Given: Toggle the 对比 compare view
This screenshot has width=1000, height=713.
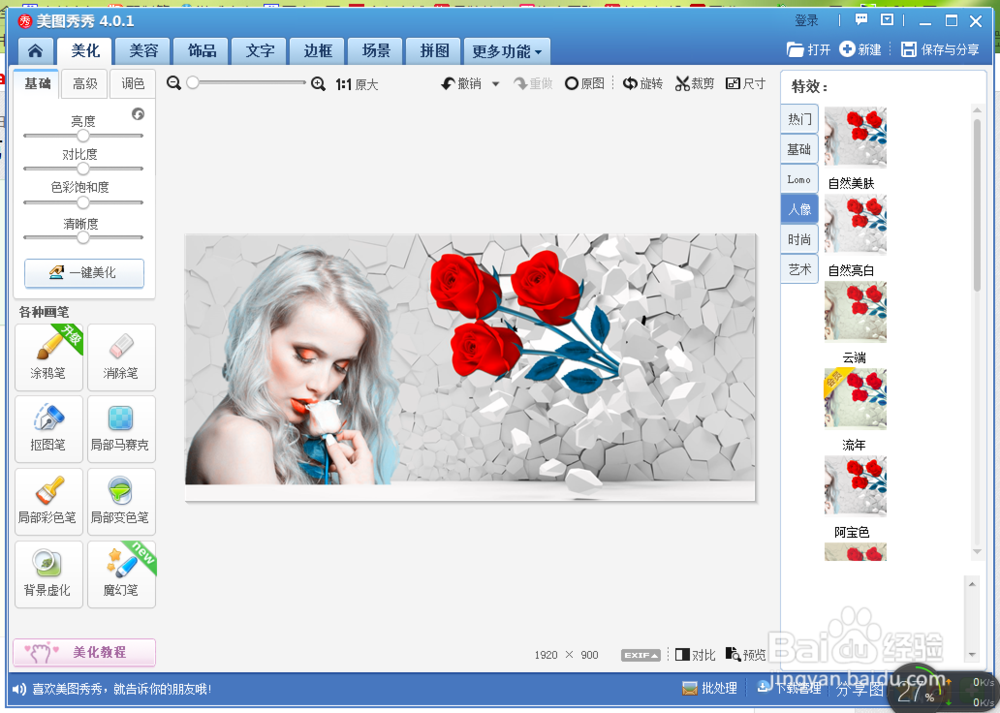Looking at the screenshot, I should pyautogui.click(x=695, y=655).
